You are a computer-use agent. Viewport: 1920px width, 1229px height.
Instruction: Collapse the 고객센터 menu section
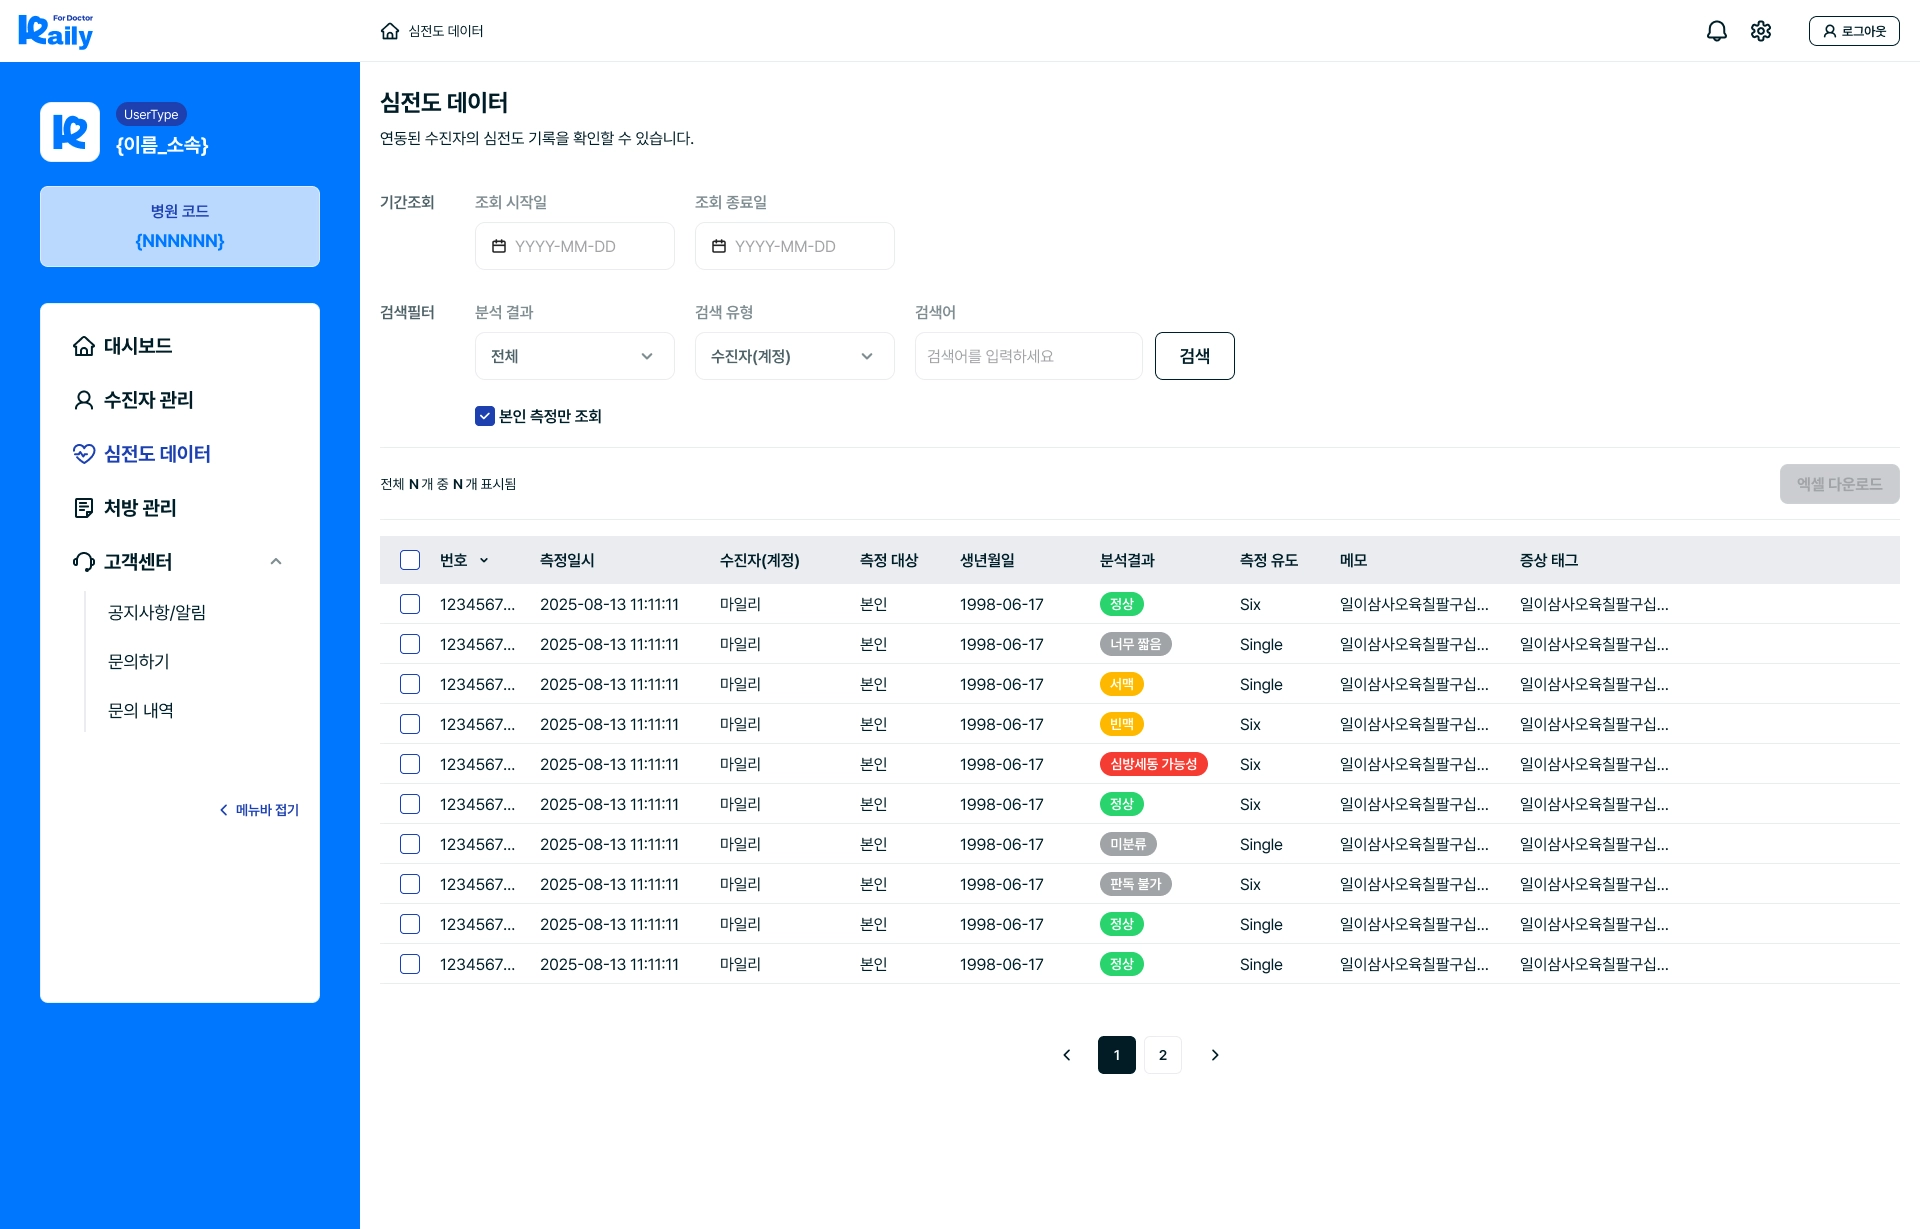point(276,562)
